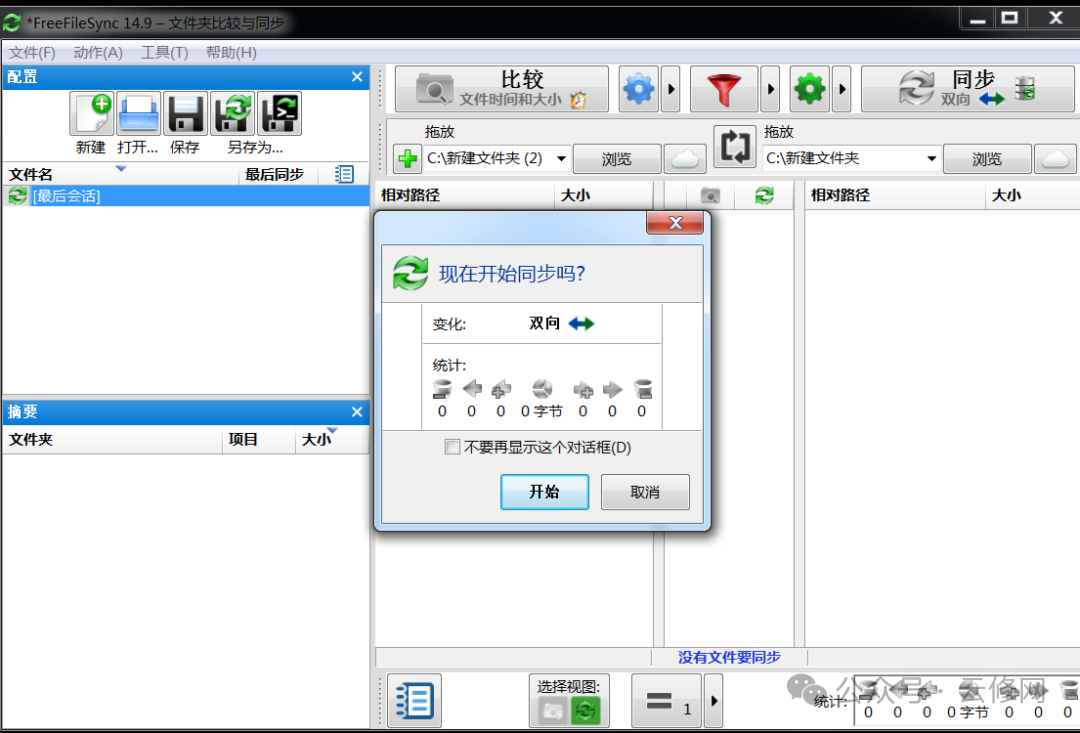Screen dimensions: 1080x733
Task: Open the log panel notebook icon
Action: (x=415, y=701)
